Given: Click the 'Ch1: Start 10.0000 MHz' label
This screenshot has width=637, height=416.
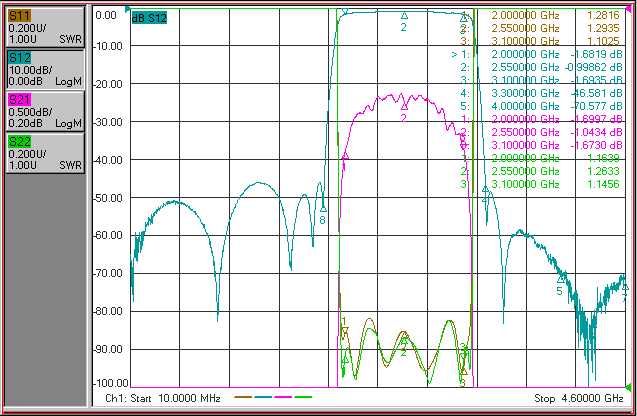Looking at the screenshot, I should pos(162,398).
